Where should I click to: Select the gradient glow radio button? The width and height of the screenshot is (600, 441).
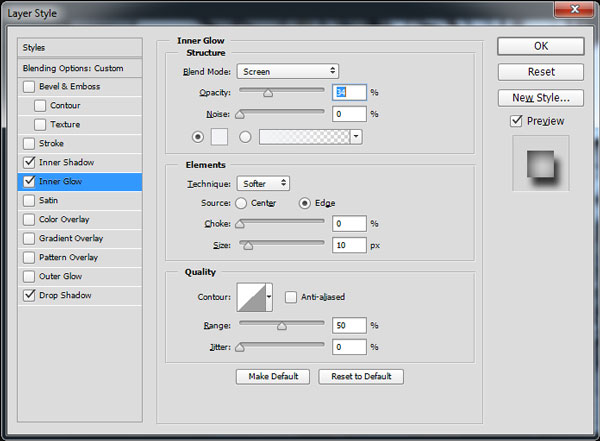245,137
